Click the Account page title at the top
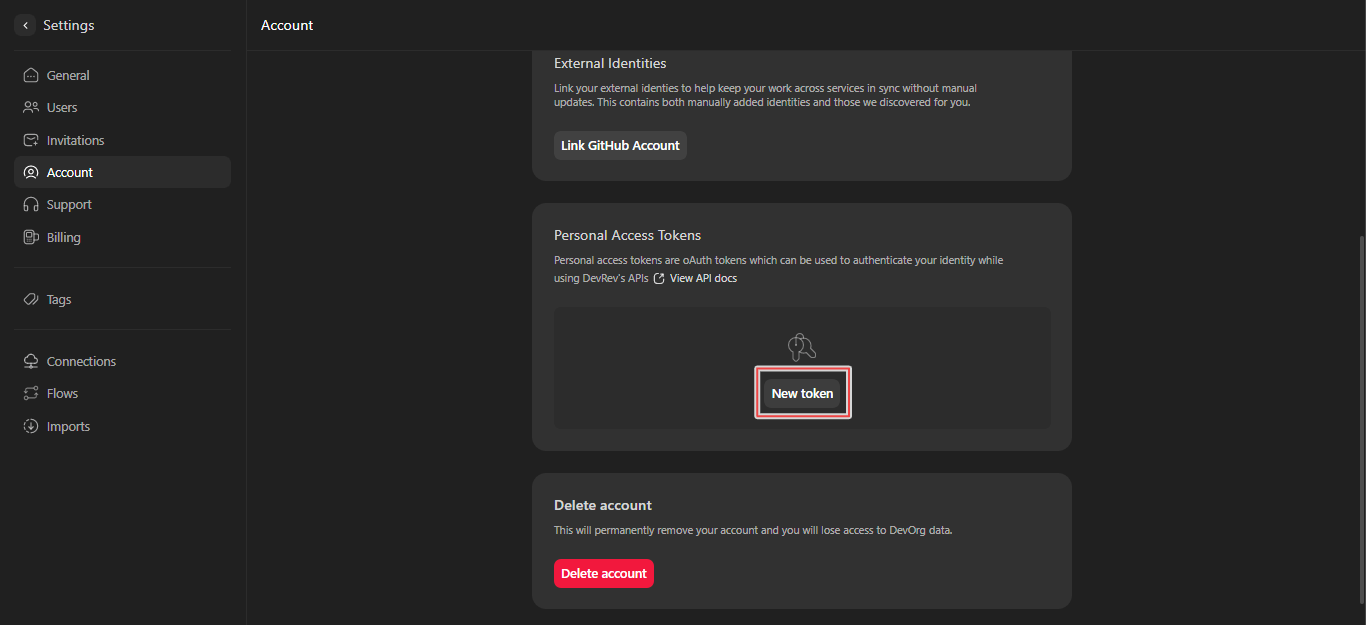The height and width of the screenshot is (625, 1366). point(287,25)
